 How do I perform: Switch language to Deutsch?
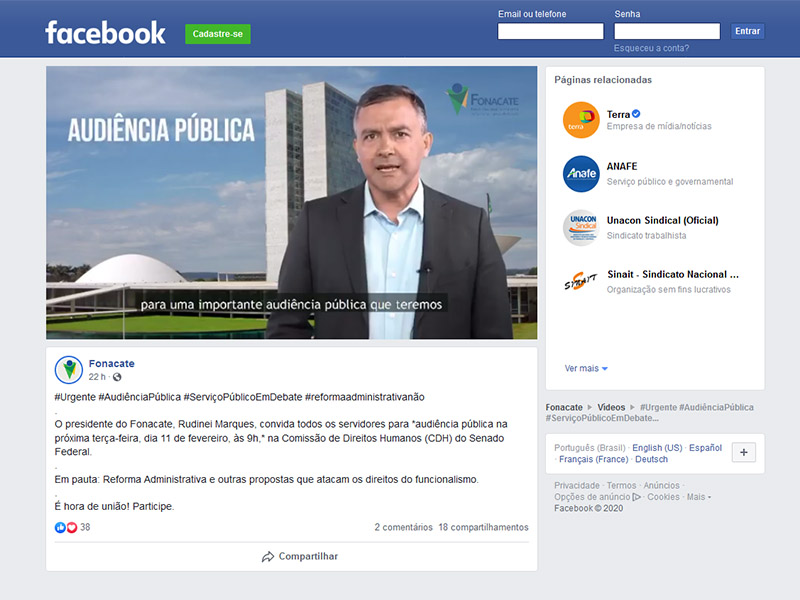[x=652, y=459]
